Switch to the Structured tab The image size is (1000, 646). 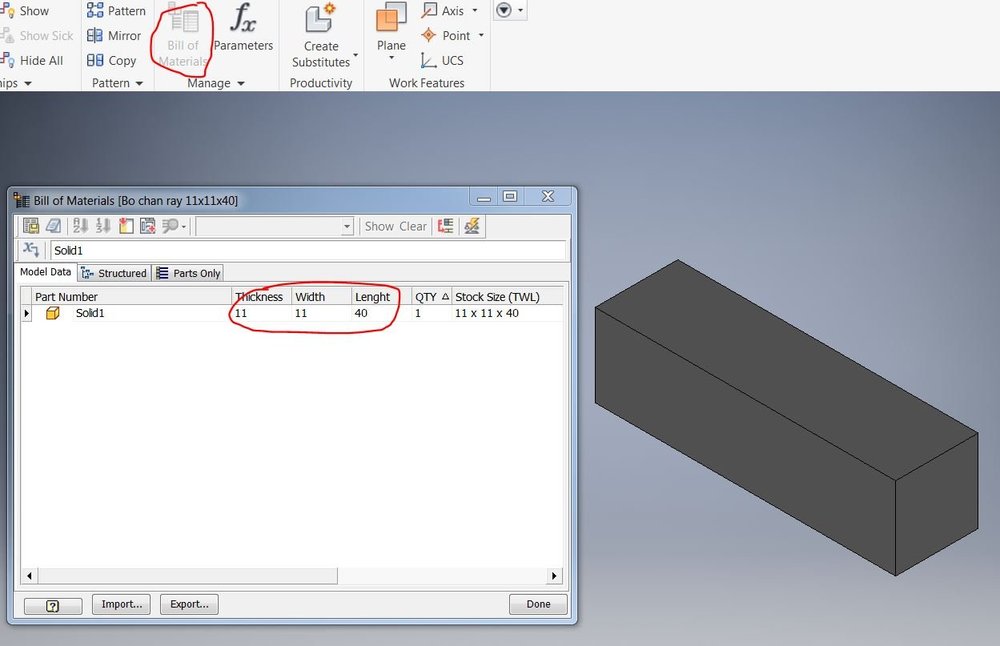click(x=115, y=273)
